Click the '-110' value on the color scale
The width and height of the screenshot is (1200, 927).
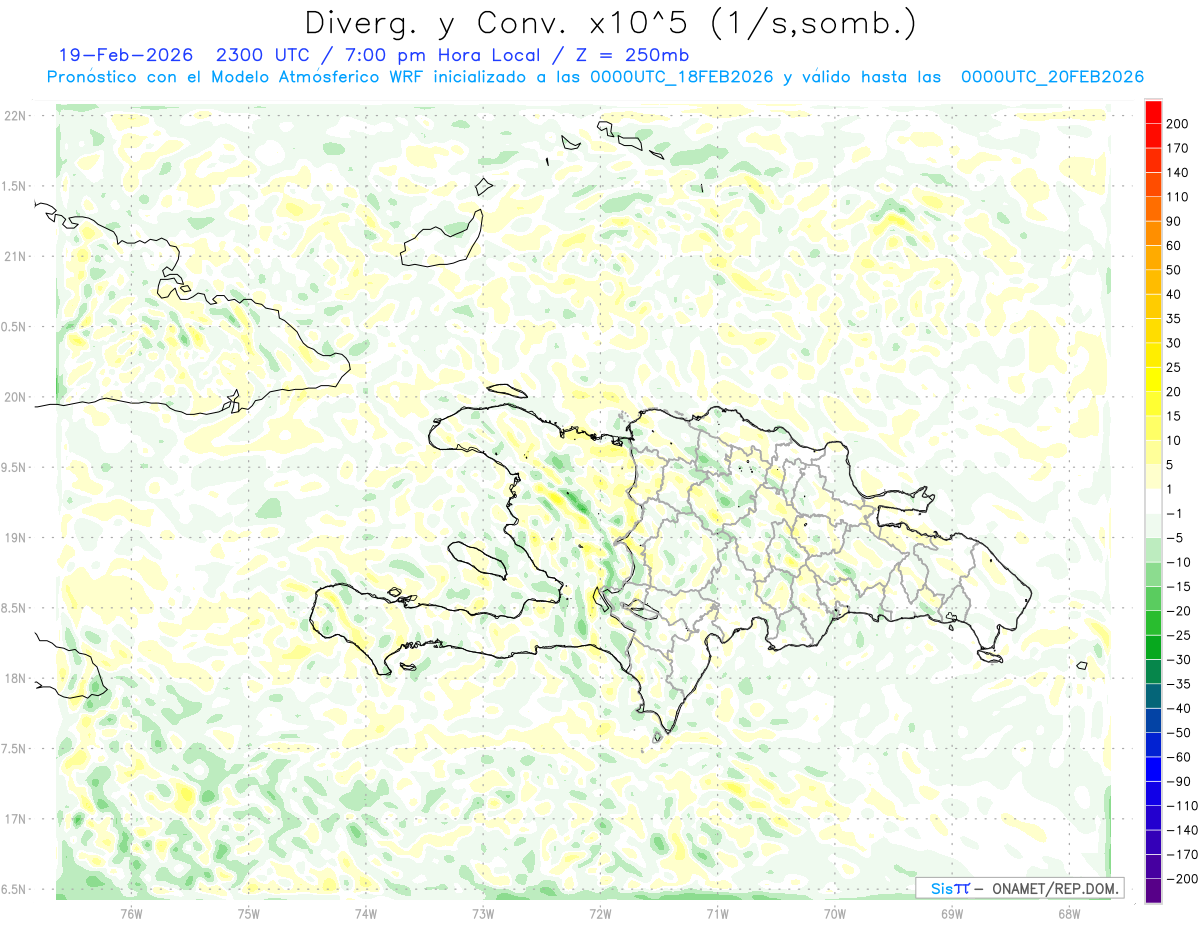(x=1181, y=806)
